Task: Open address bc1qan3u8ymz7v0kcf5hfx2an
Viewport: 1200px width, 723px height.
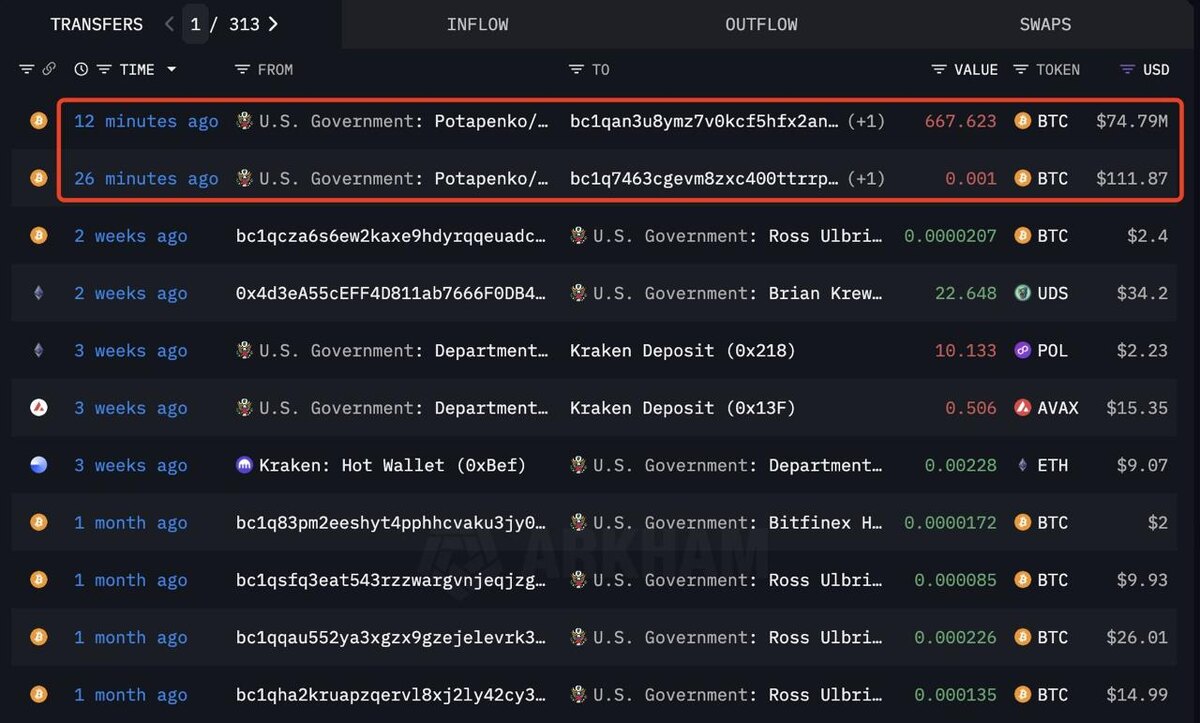Action: click(705, 121)
